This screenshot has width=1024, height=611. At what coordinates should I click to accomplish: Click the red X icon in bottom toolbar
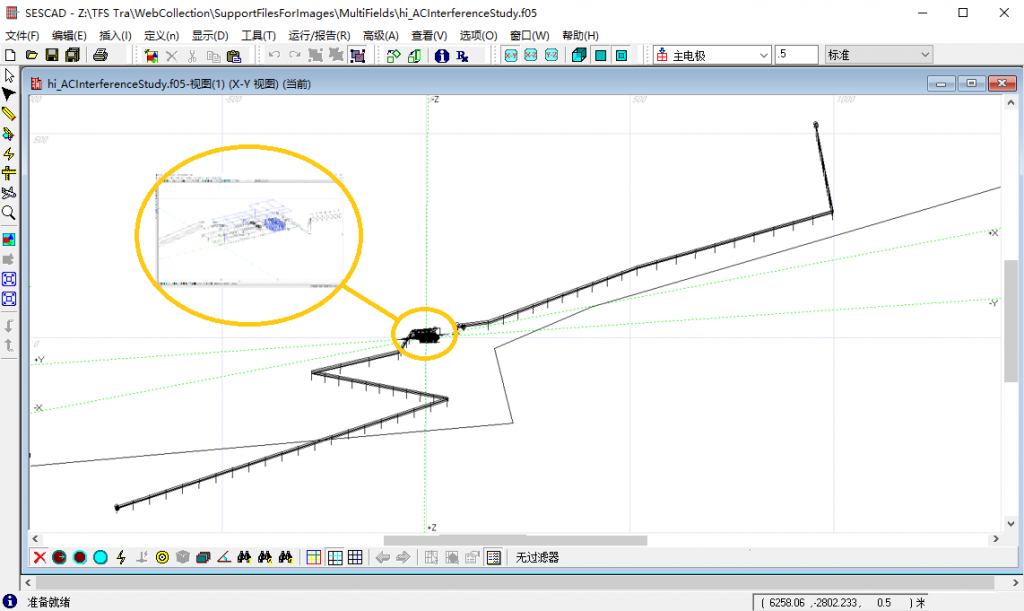pyautogui.click(x=39, y=557)
